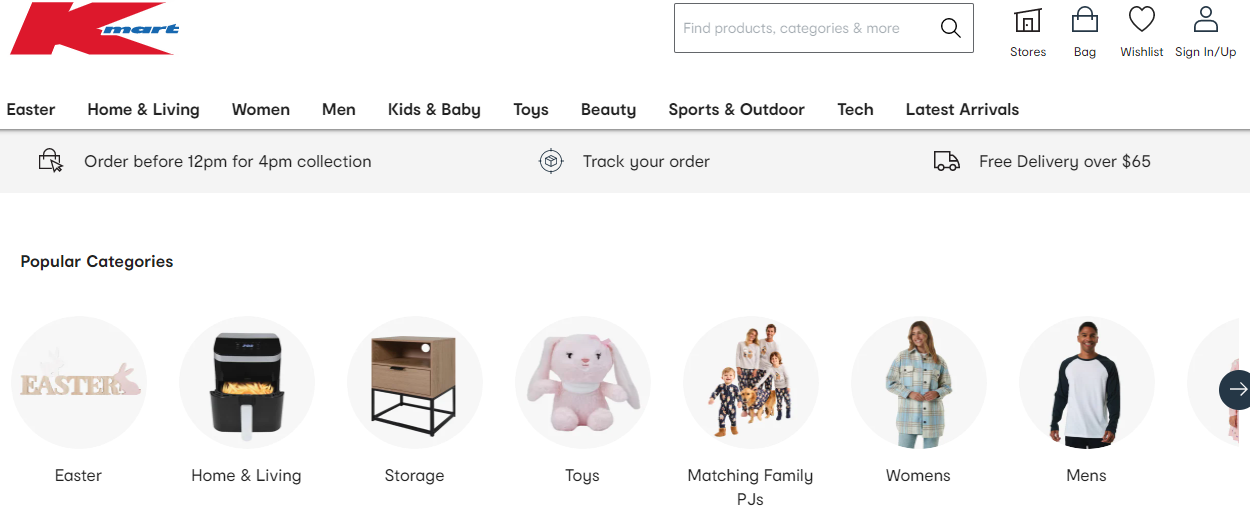
Task: Click the Kmart logo
Action: tap(95, 29)
